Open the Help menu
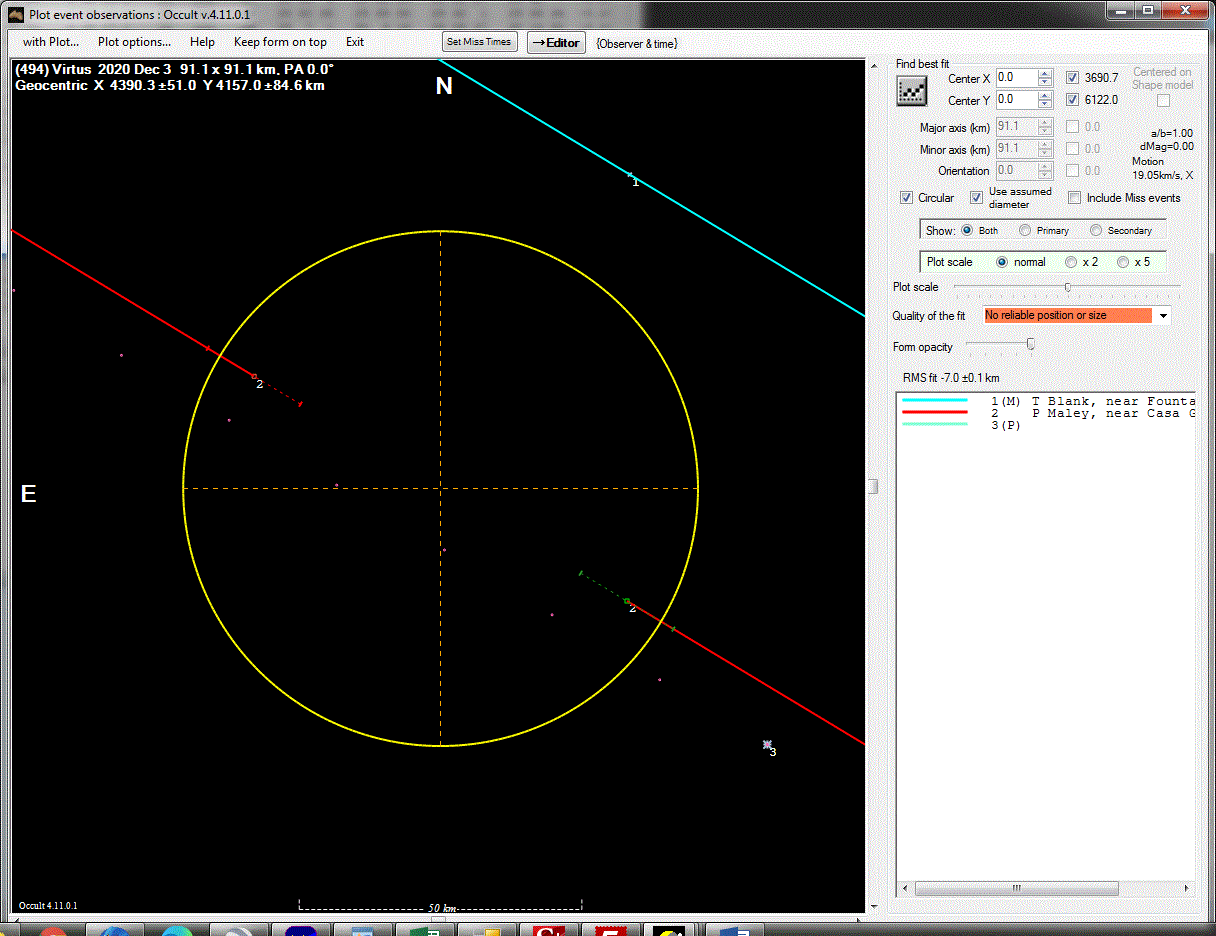This screenshot has width=1216, height=936. (x=202, y=42)
